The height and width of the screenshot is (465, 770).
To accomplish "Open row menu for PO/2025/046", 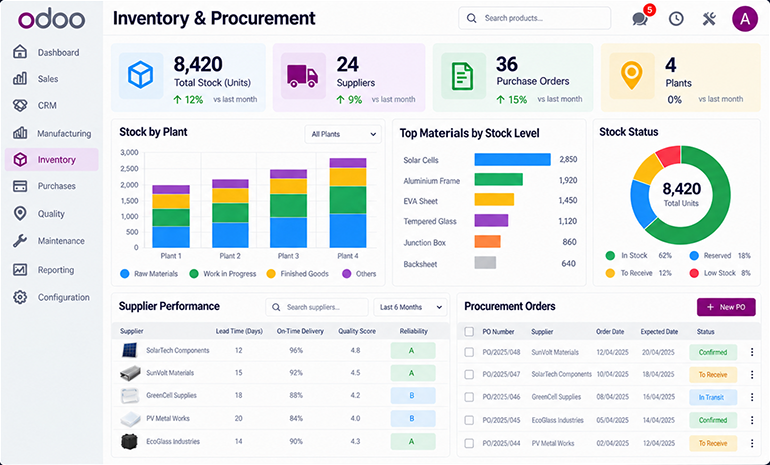I will [x=752, y=397].
